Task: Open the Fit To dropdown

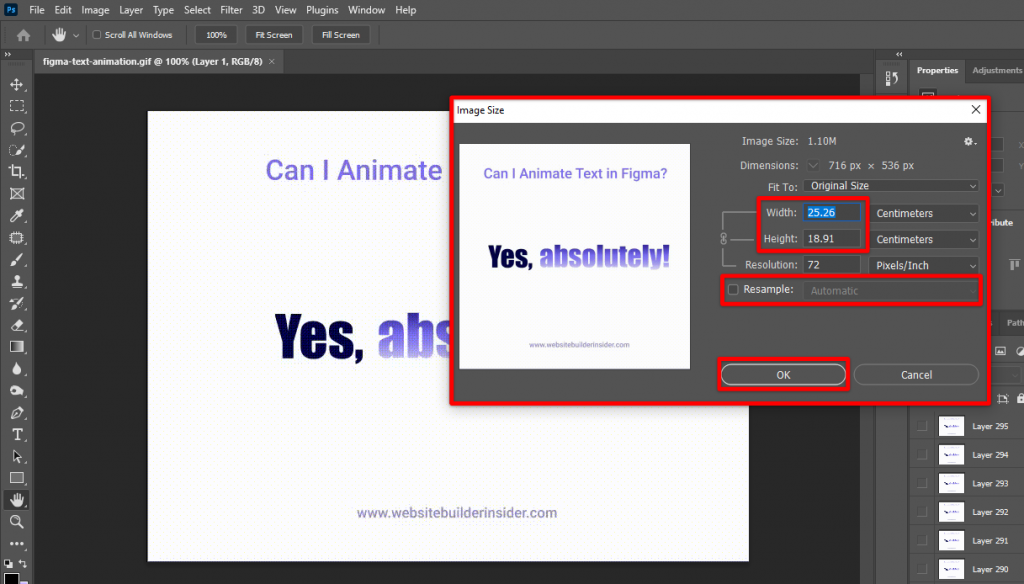Action: point(891,186)
